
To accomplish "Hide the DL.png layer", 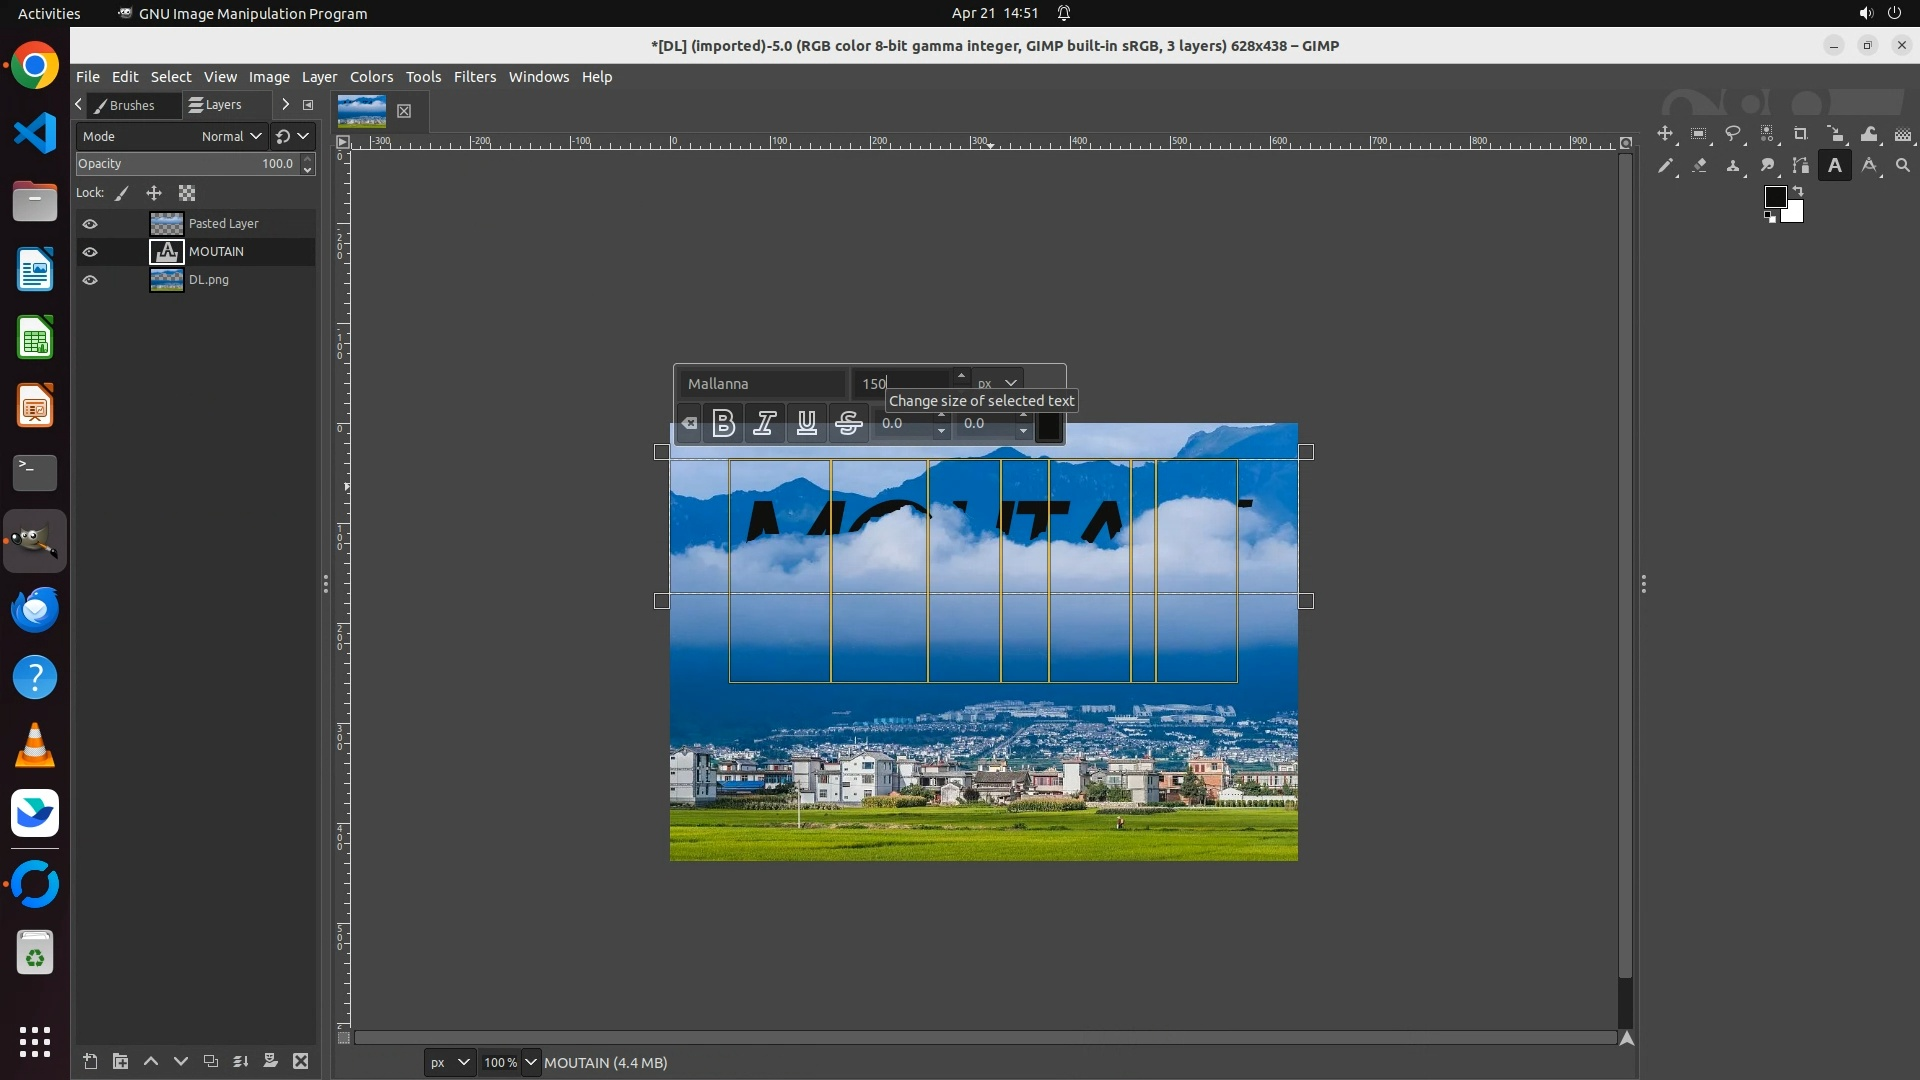I will (x=90, y=280).
